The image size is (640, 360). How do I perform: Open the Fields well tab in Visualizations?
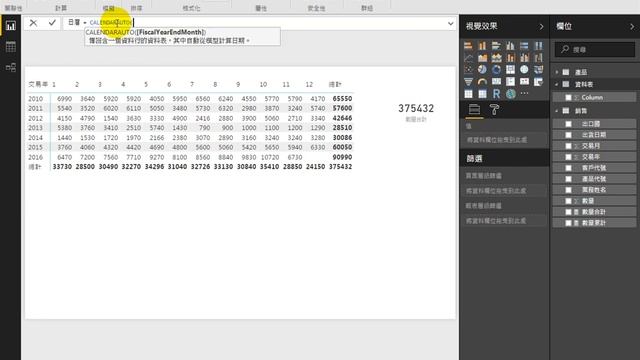click(x=474, y=110)
